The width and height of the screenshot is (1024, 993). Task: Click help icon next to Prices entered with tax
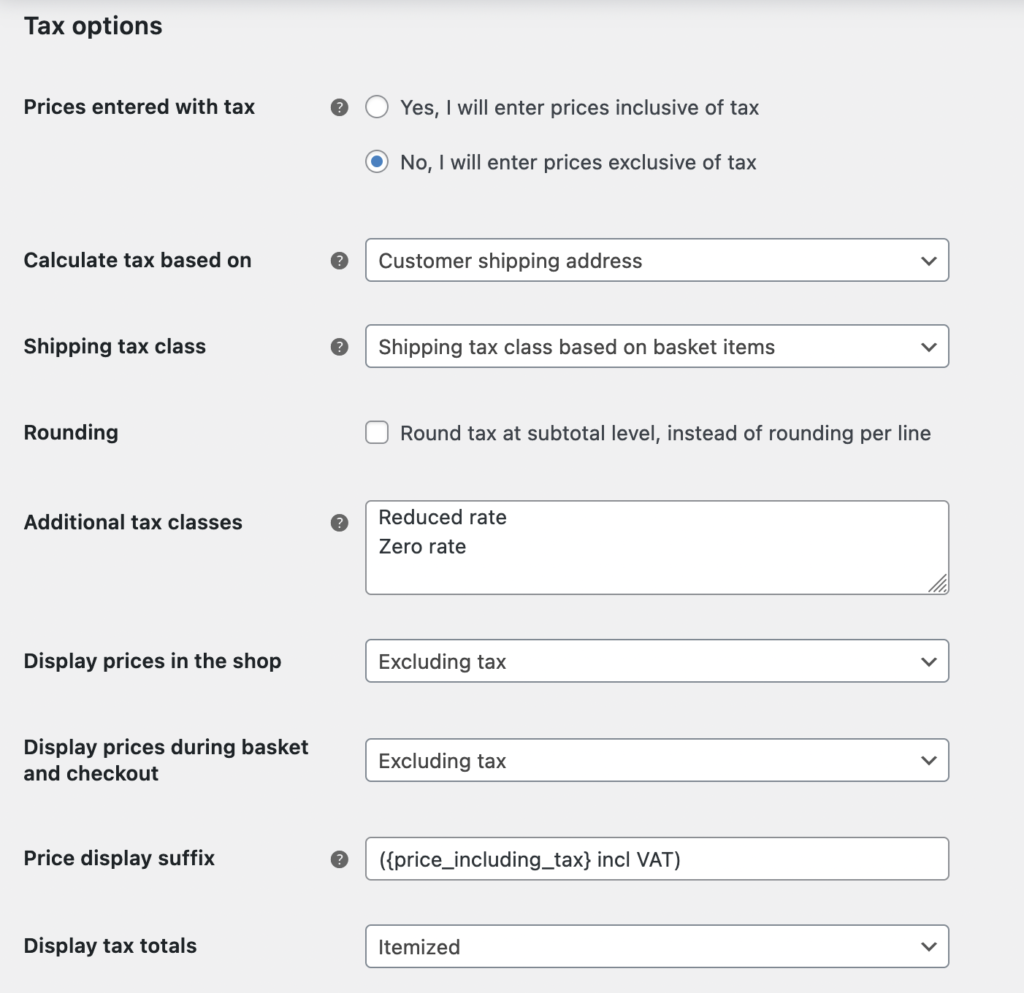(340, 107)
